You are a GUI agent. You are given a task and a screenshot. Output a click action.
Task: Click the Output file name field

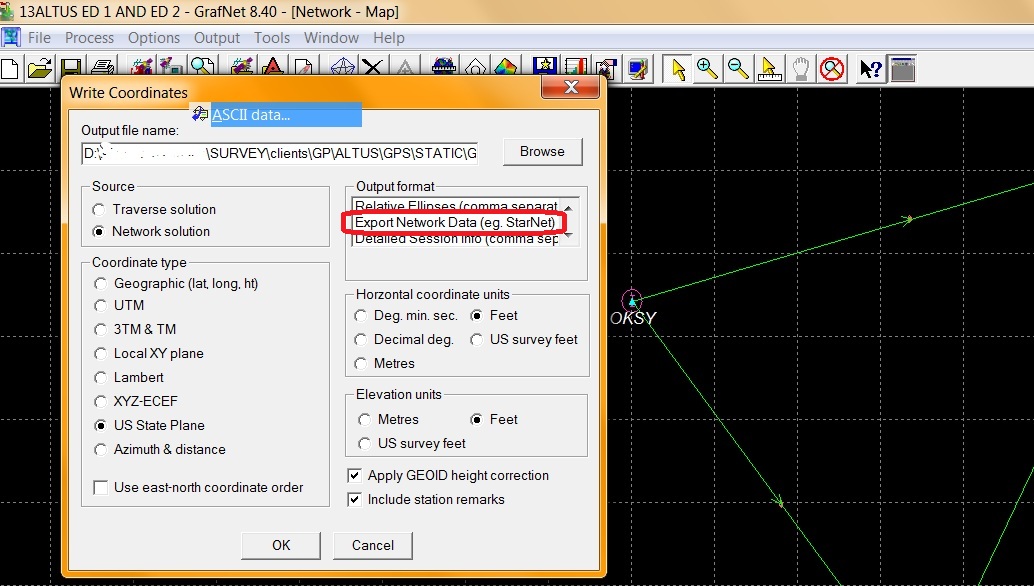(x=280, y=153)
